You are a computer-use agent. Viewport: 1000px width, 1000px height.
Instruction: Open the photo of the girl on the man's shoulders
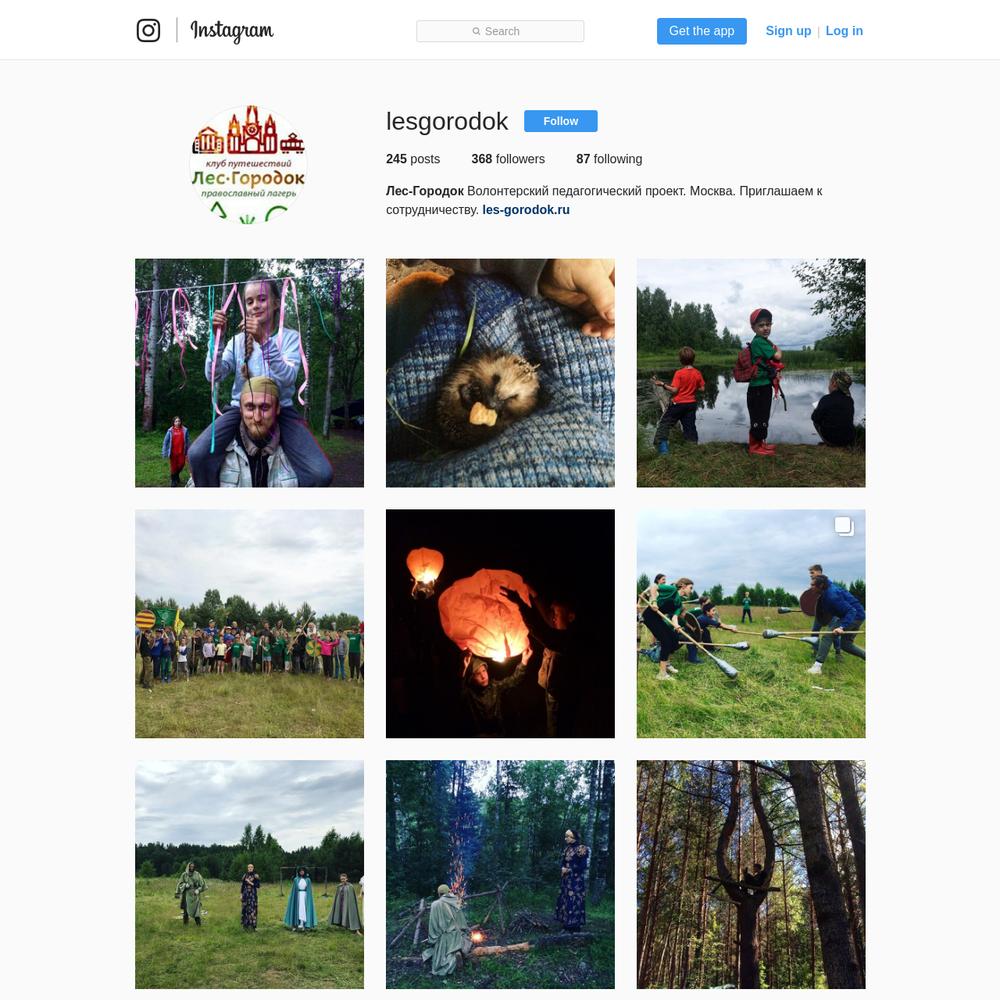coord(249,373)
